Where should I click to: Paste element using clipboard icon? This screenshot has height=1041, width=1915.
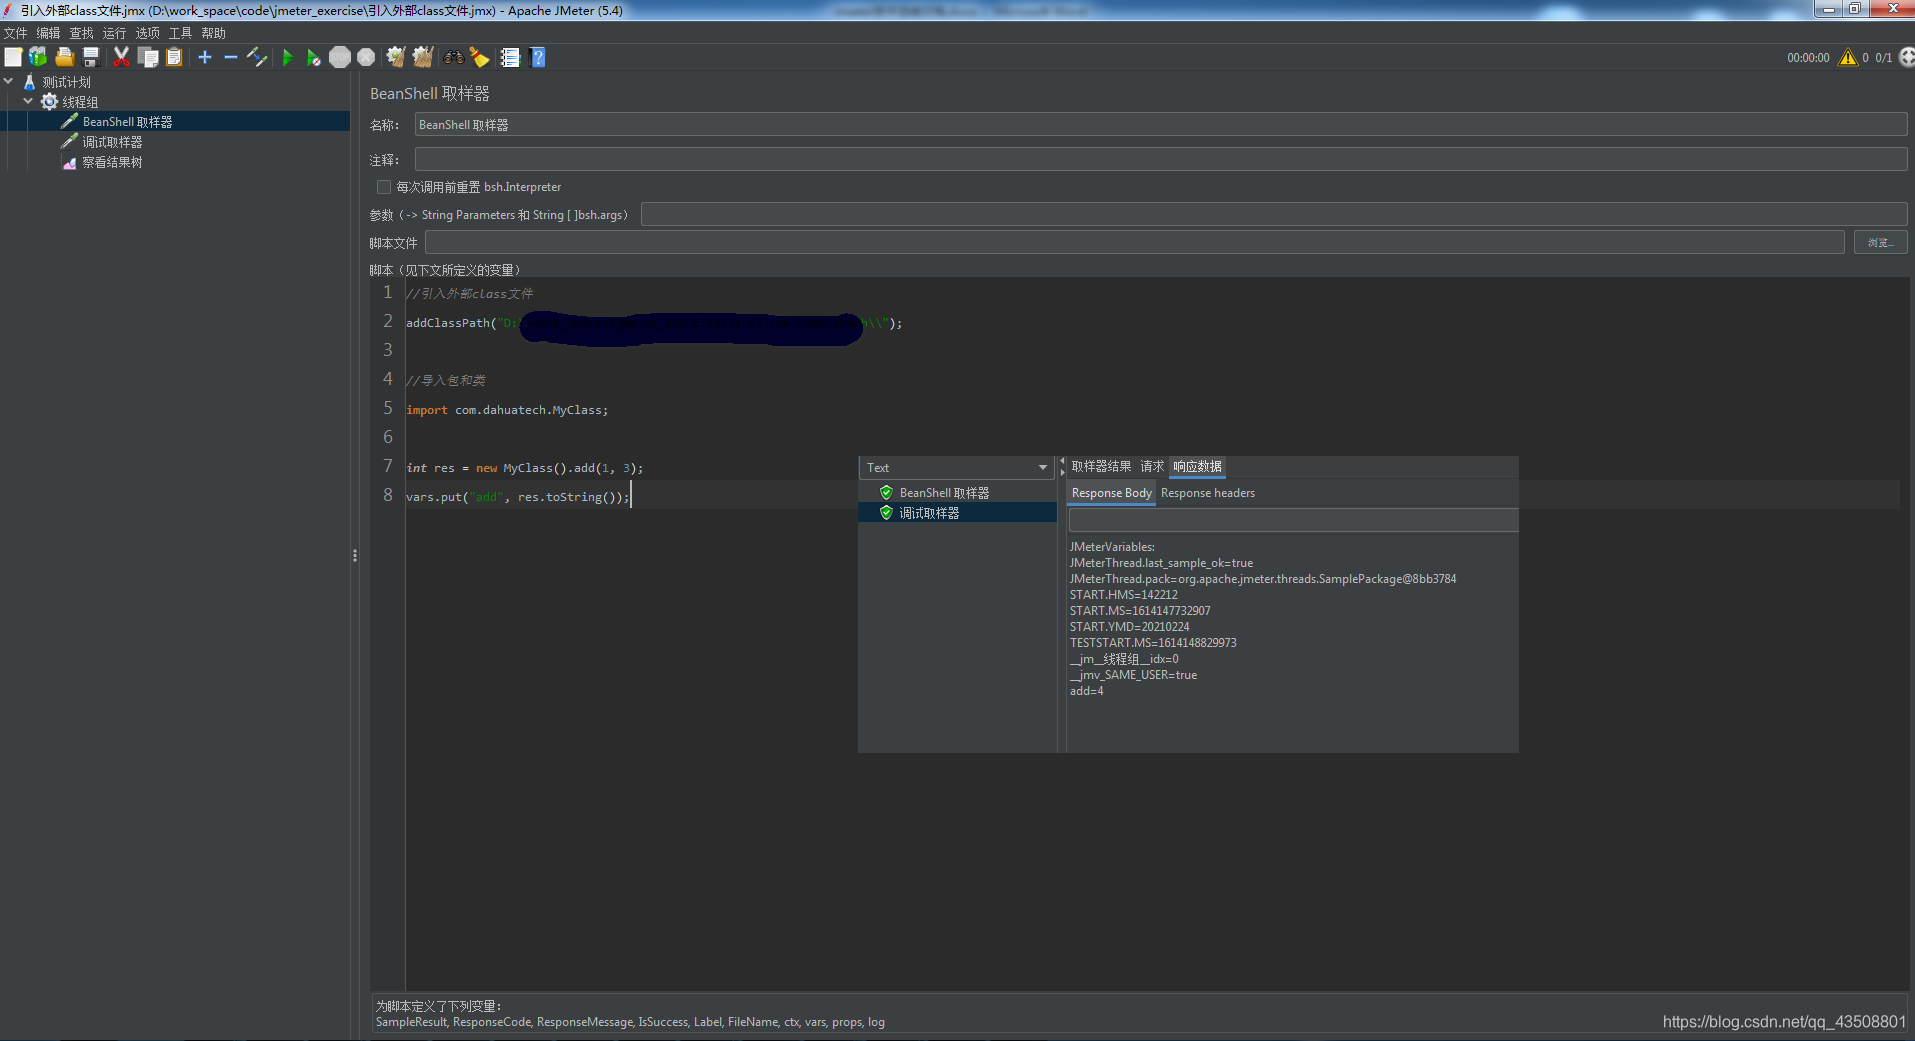[174, 57]
